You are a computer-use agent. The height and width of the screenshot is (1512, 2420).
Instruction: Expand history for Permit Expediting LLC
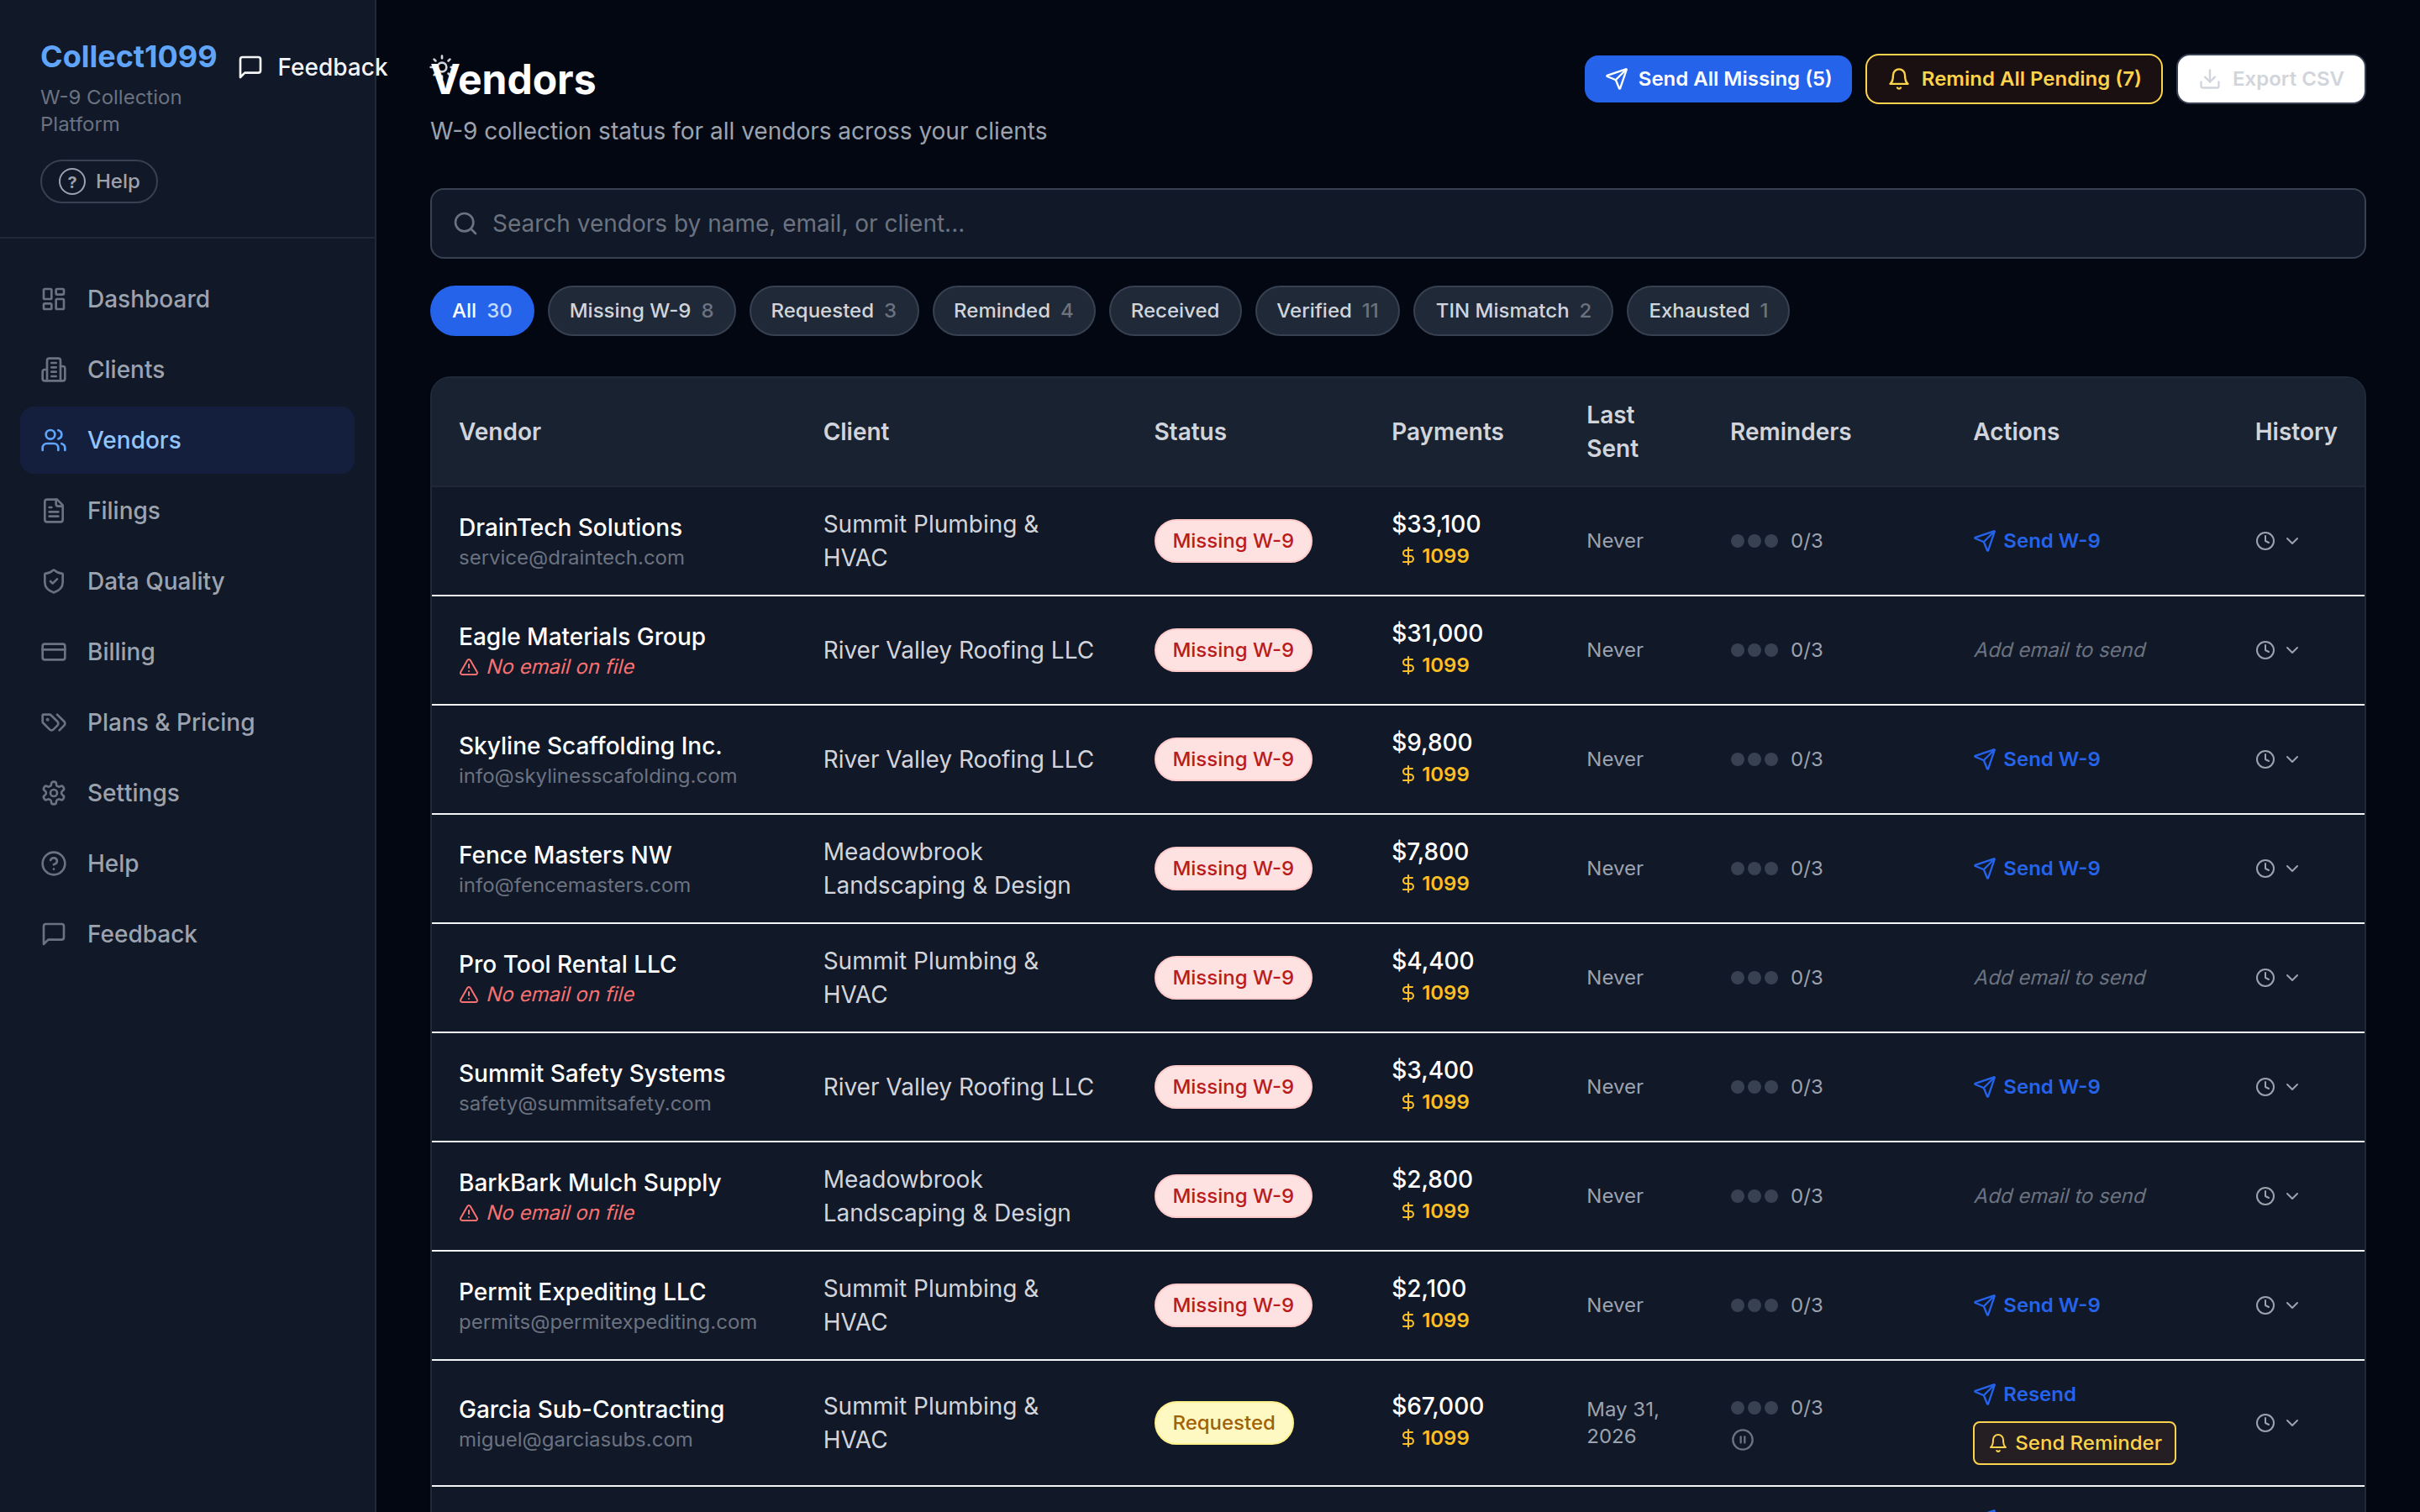click(x=2277, y=1305)
